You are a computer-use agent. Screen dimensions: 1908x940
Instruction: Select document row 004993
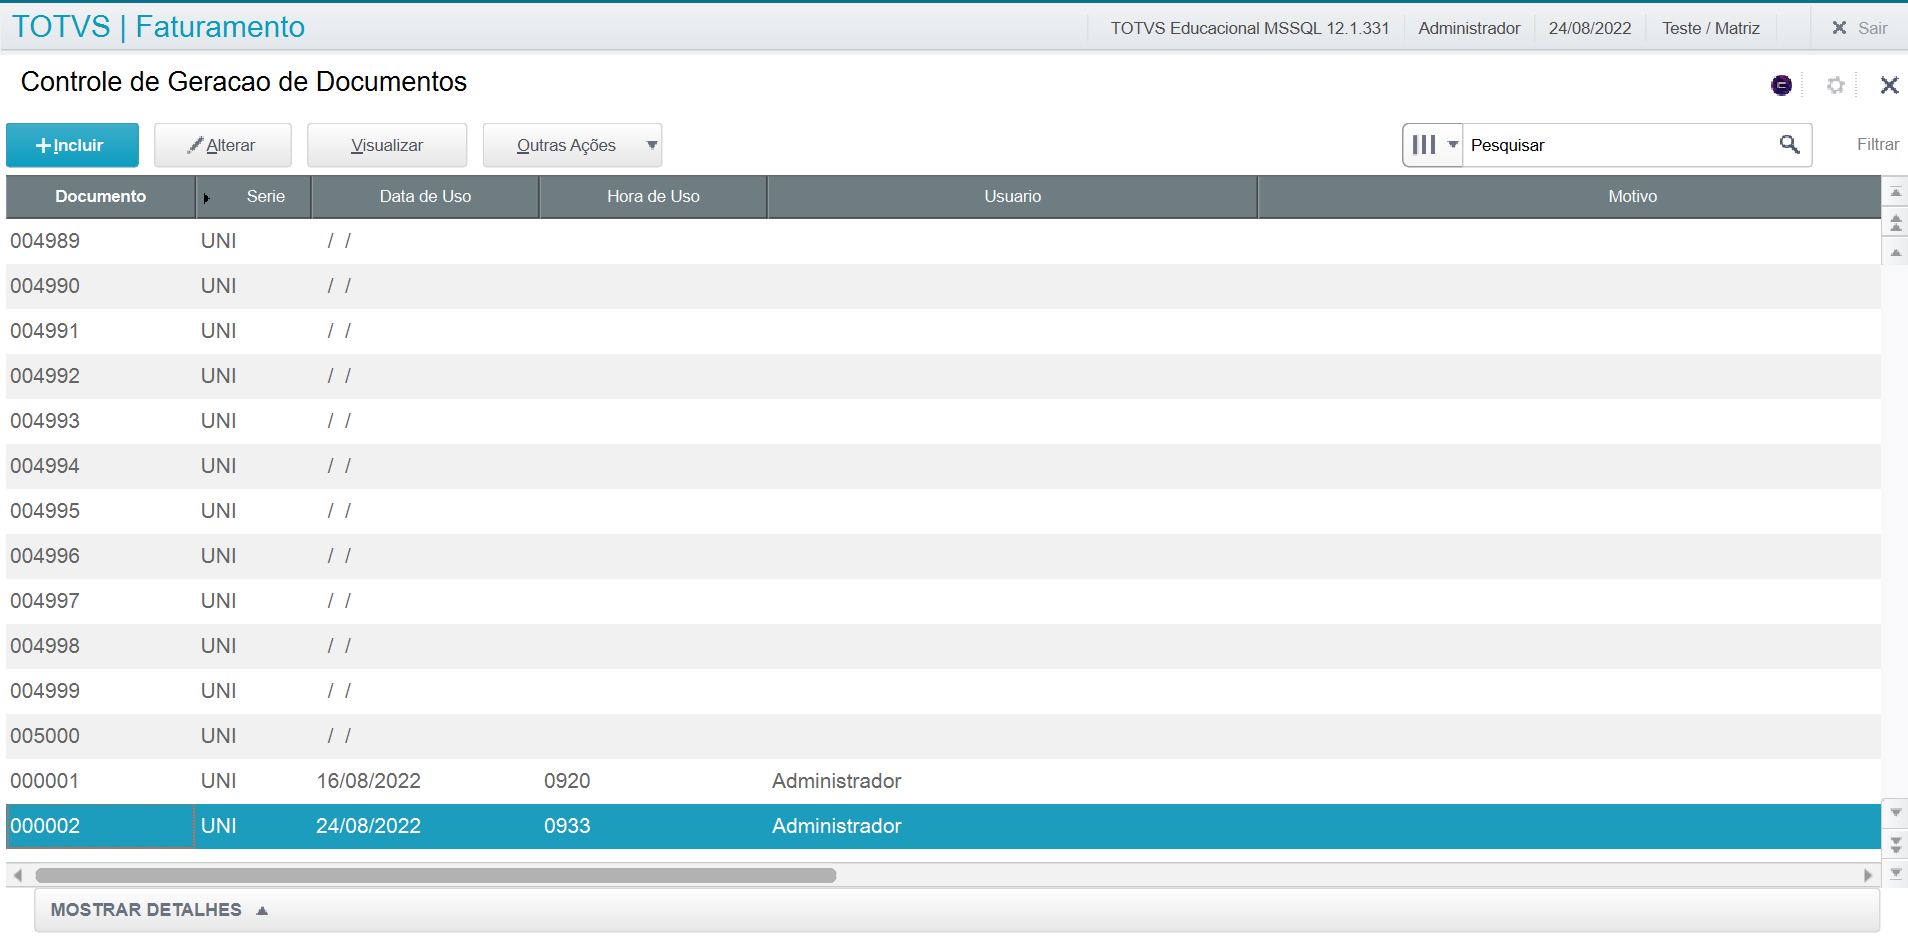pos(943,421)
